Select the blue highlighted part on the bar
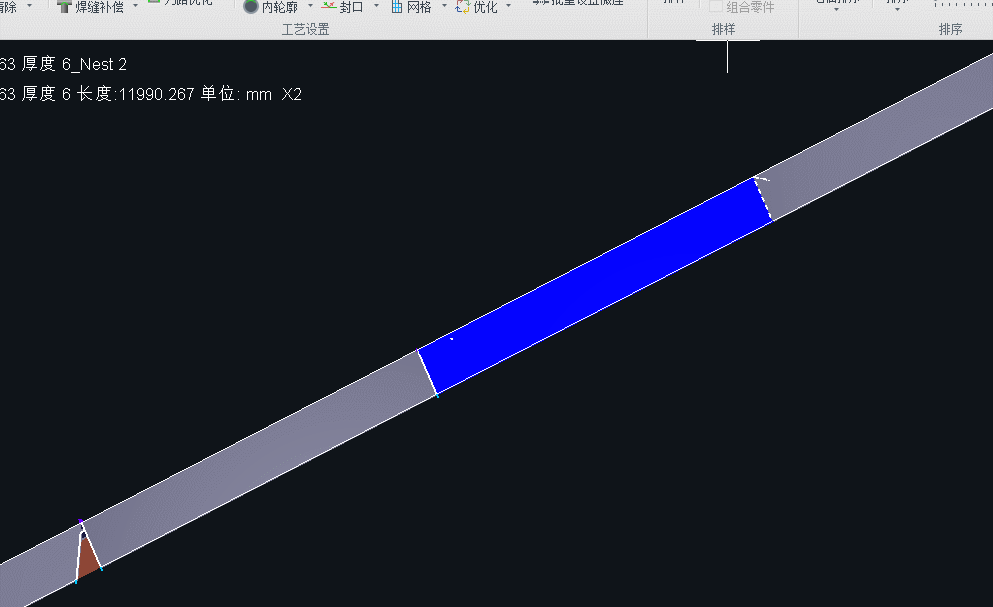Image resolution: width=993 pixels, height=607 pixels. [x=595, y=285]
